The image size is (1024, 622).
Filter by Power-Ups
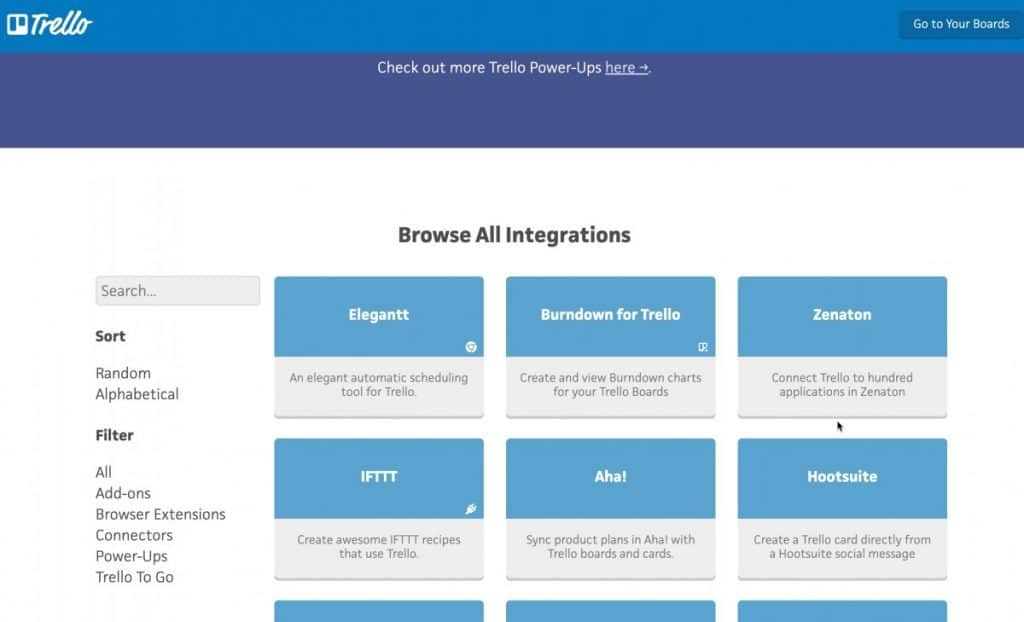[131, 555]
